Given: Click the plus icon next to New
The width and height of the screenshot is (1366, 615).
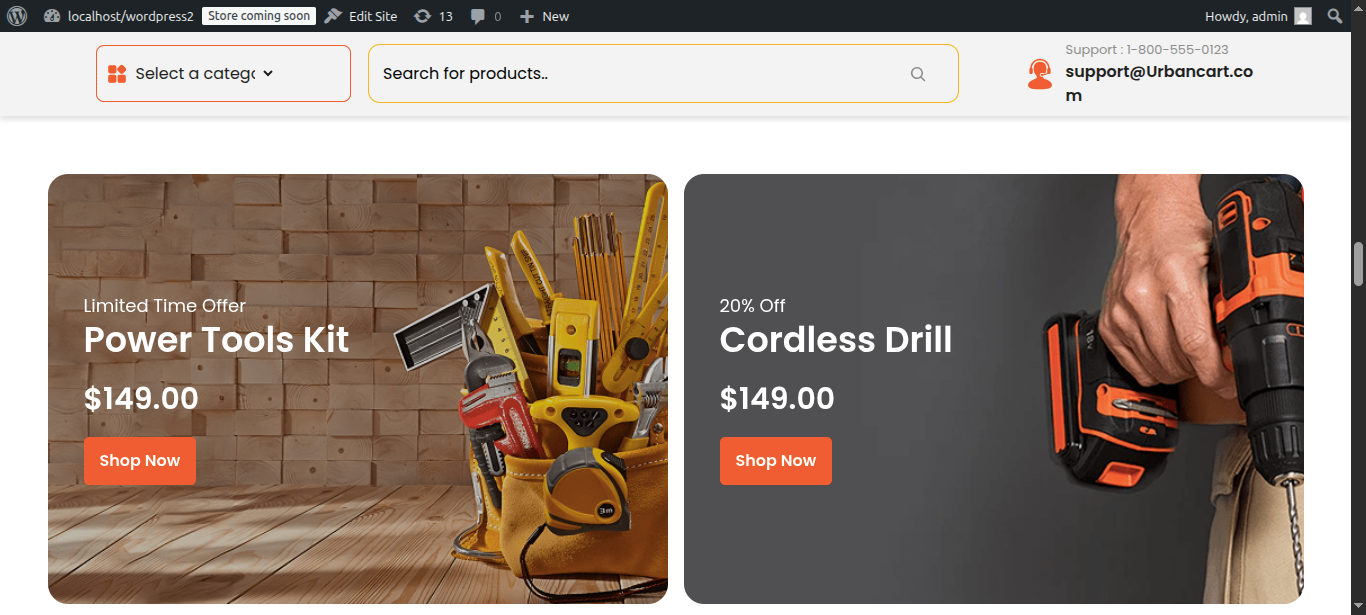Looking at the screenshot, I should (x=527, y=16).
